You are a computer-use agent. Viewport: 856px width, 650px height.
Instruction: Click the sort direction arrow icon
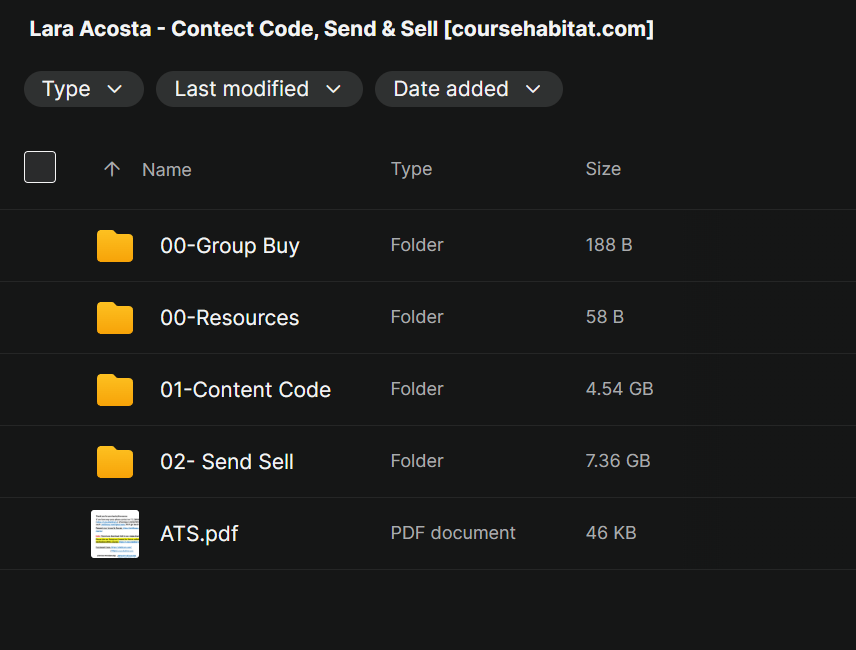coord(112,169)
